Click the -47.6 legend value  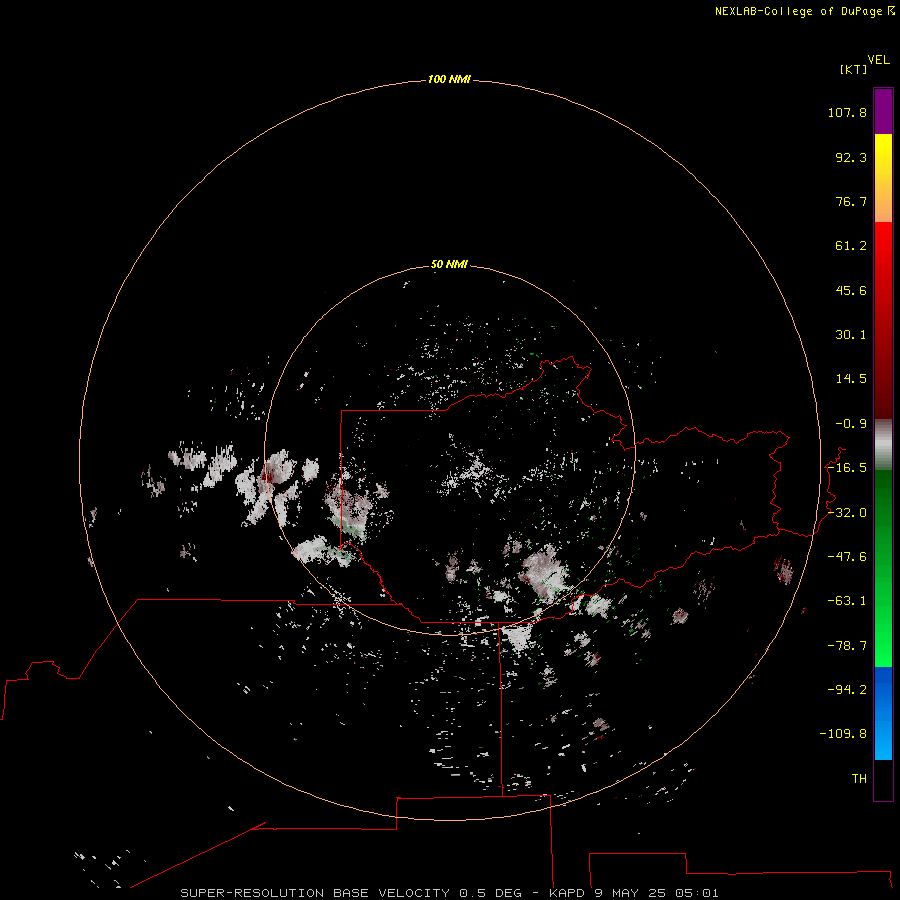pyautogui.click(x=847, y=557)
